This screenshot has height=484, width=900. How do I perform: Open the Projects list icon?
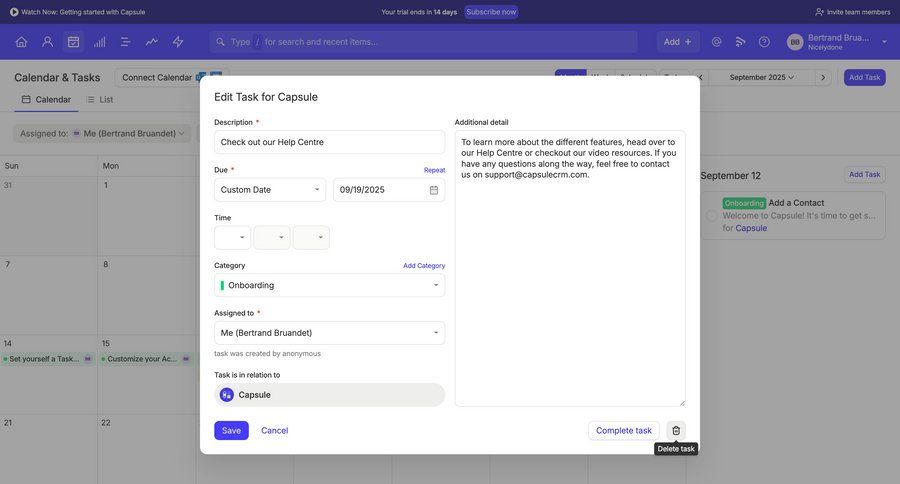pyautogui.click(x=126, y=42)
